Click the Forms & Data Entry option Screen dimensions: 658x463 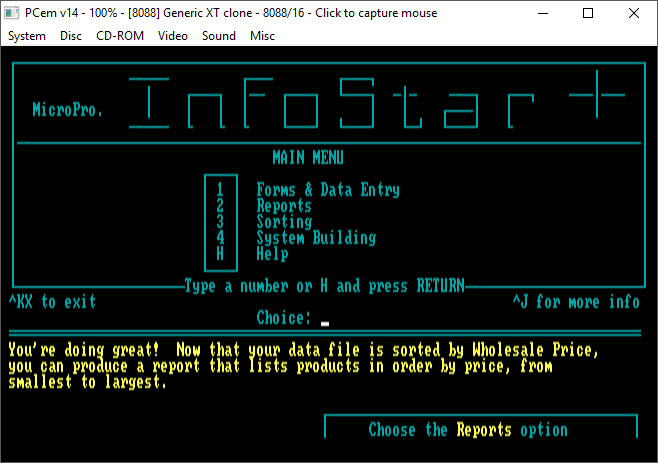(x=328, y=190)
